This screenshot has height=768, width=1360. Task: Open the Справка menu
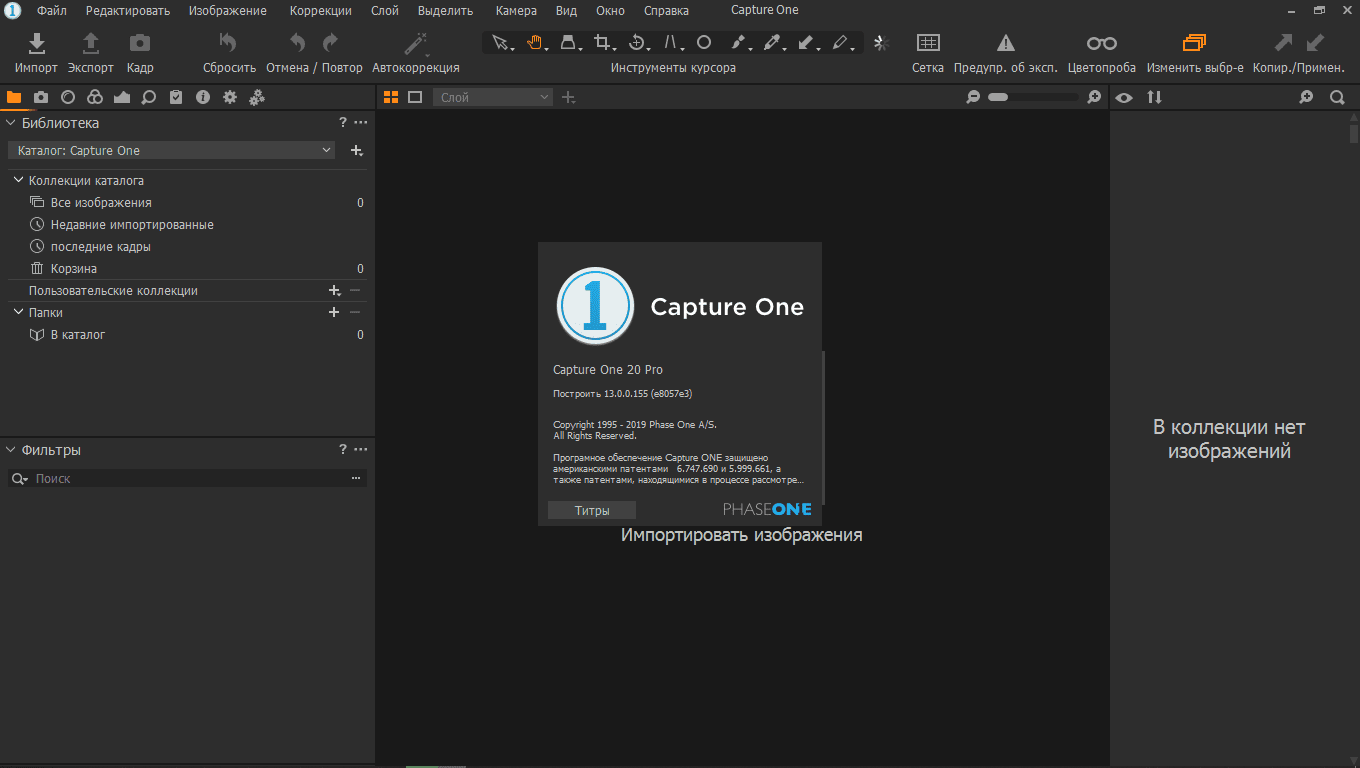point(666,11)
